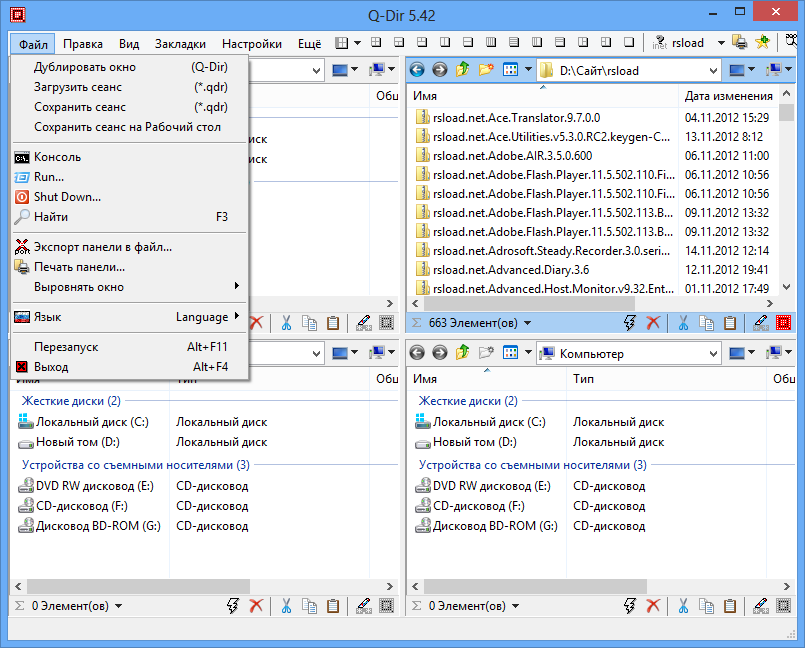Select Дублировать окно in the menu
Viewport: 805px width, 648px height.
click(129, 67)
